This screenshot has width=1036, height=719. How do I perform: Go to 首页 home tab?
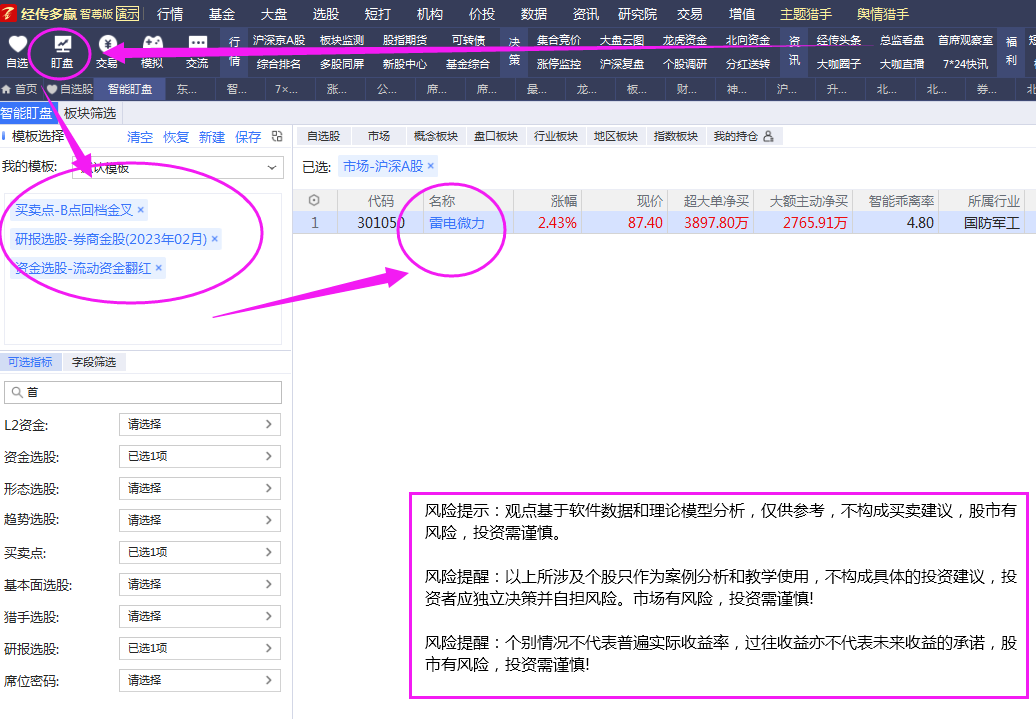(x=20, y=89)
